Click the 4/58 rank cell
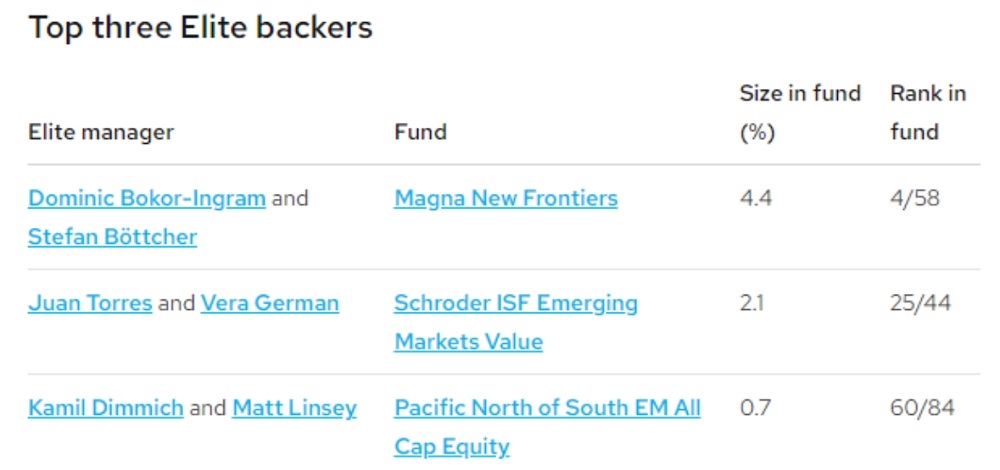The width and height of the screenshot is (1000, 470). pos(915,198)
